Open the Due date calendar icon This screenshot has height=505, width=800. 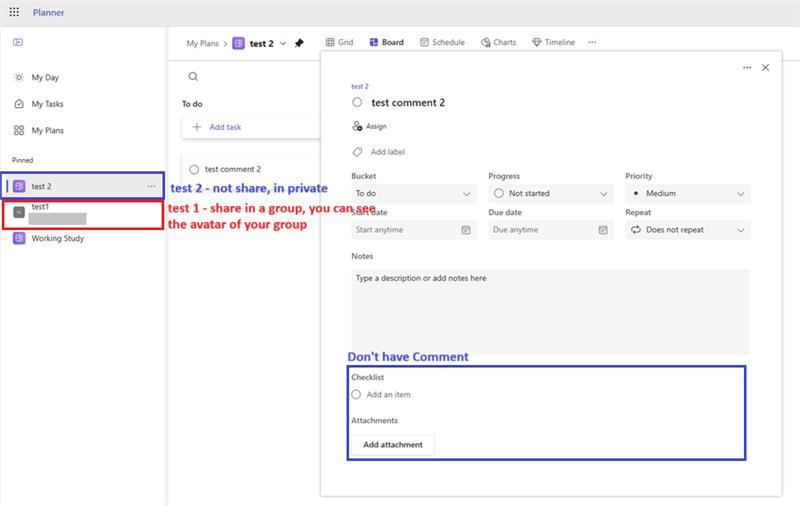(x=603, y=230)
